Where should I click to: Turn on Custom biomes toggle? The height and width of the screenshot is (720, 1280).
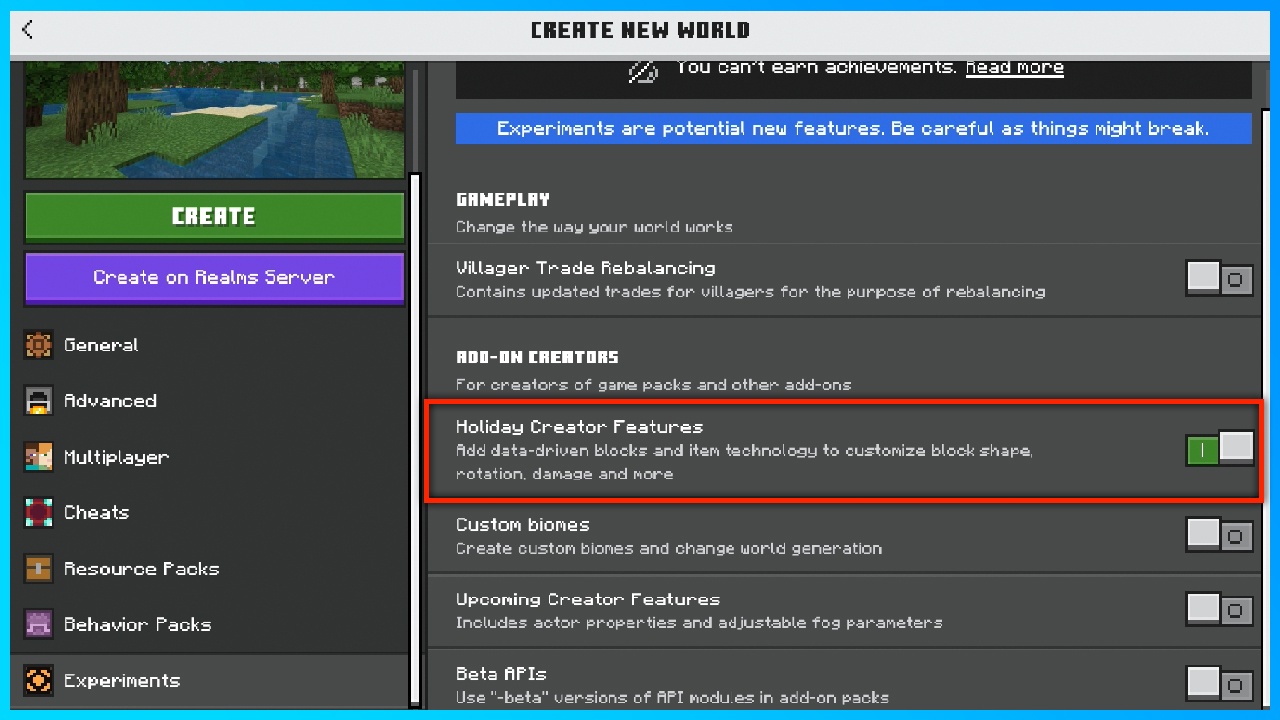click(x=1219, y=536)
